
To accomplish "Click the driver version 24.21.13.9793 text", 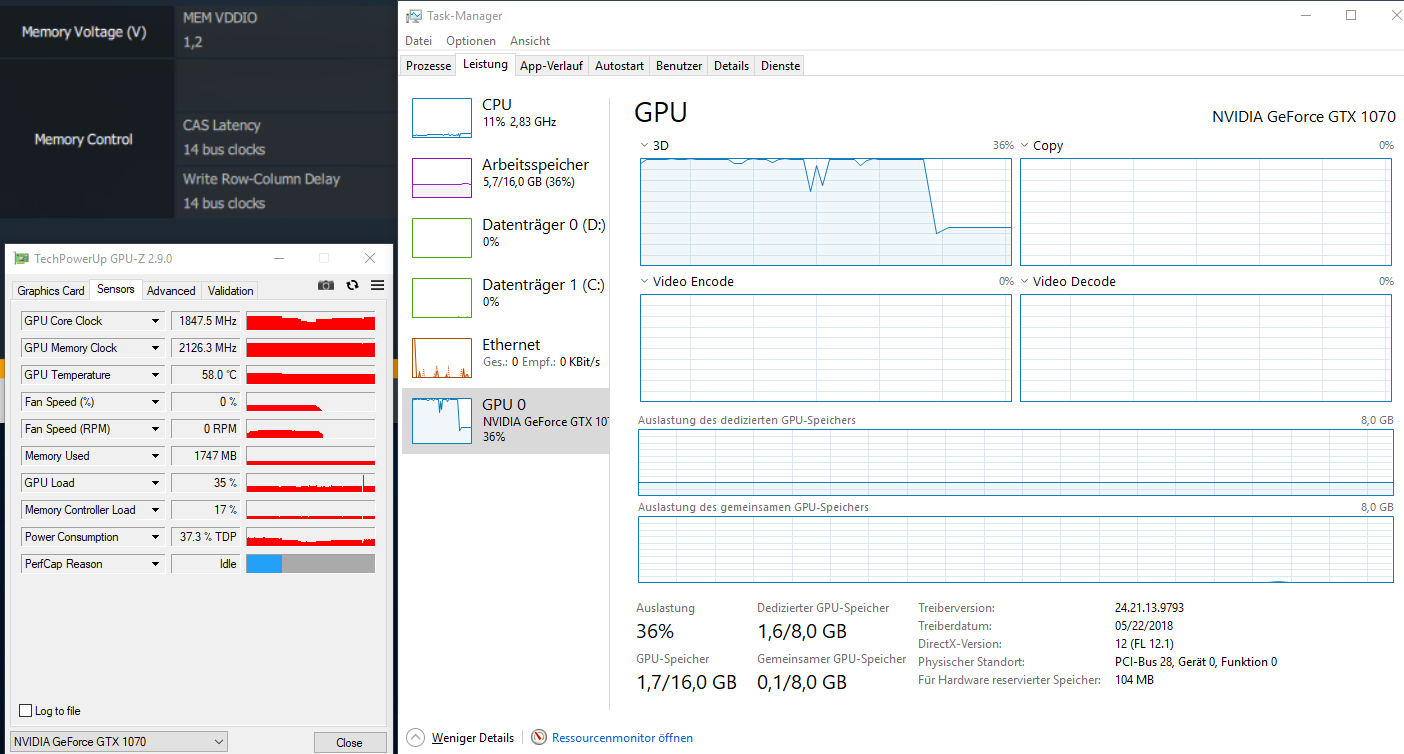I will pos(1149,608).
